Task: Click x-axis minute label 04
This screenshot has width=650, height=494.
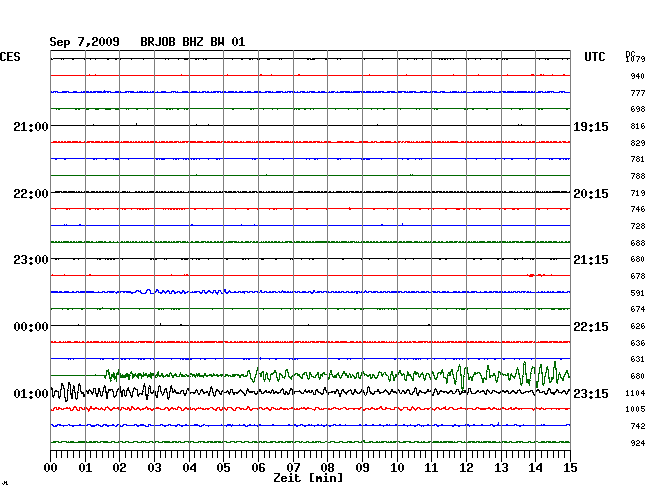Action: tap(189, 468)
